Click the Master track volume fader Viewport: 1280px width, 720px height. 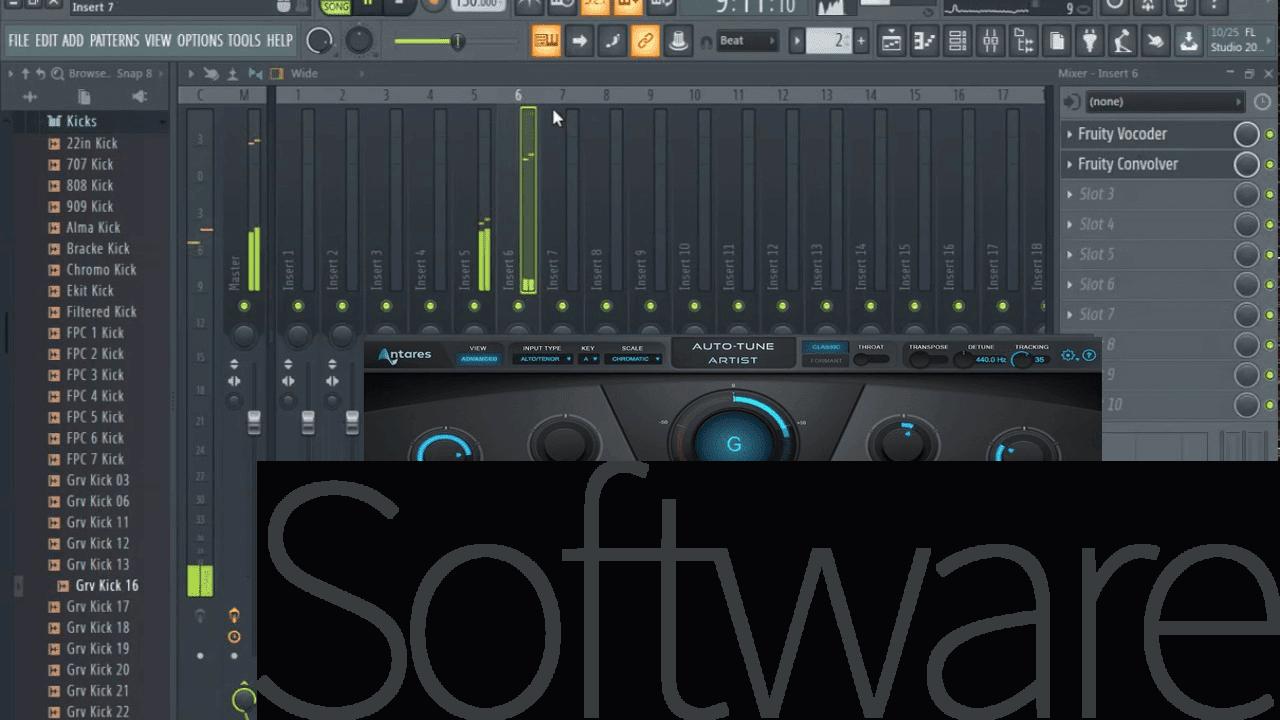[x=254, y=421]
